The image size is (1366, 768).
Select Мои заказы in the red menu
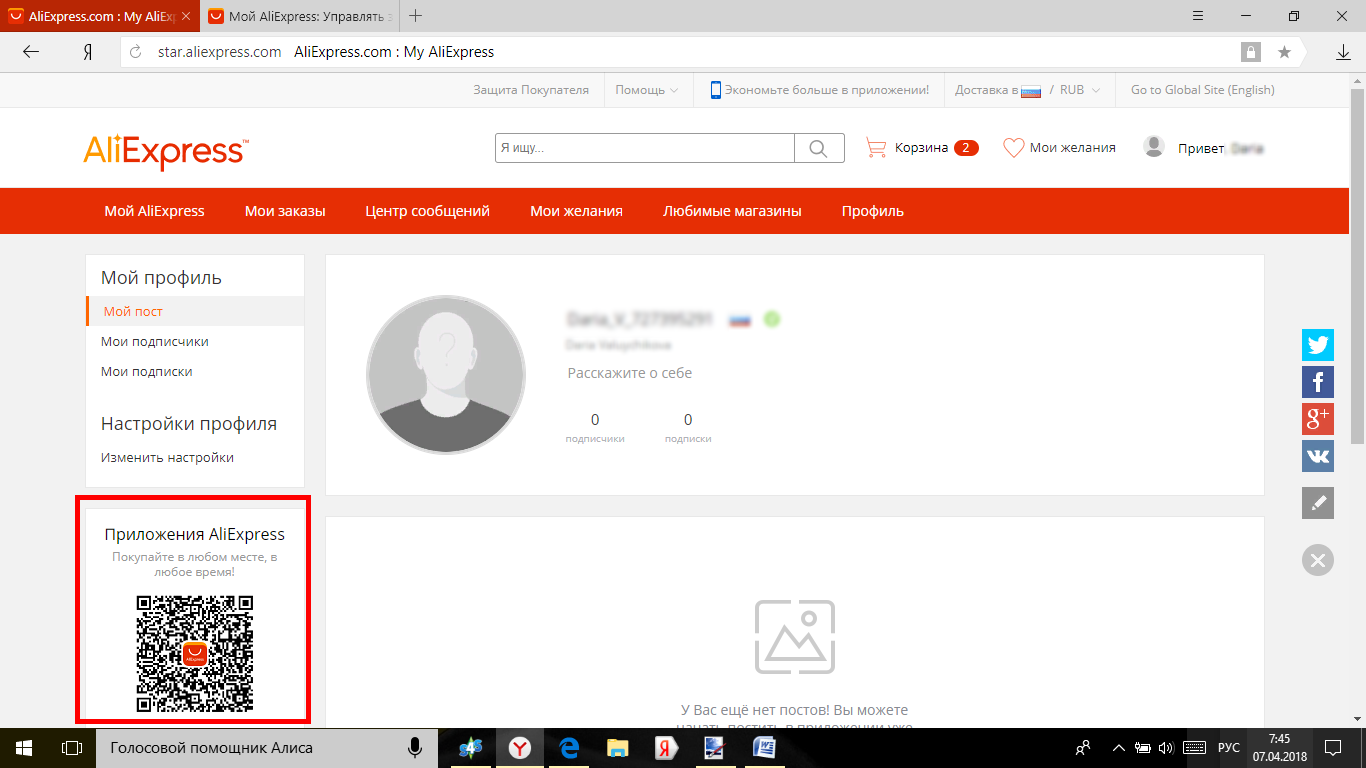point(285,211)
